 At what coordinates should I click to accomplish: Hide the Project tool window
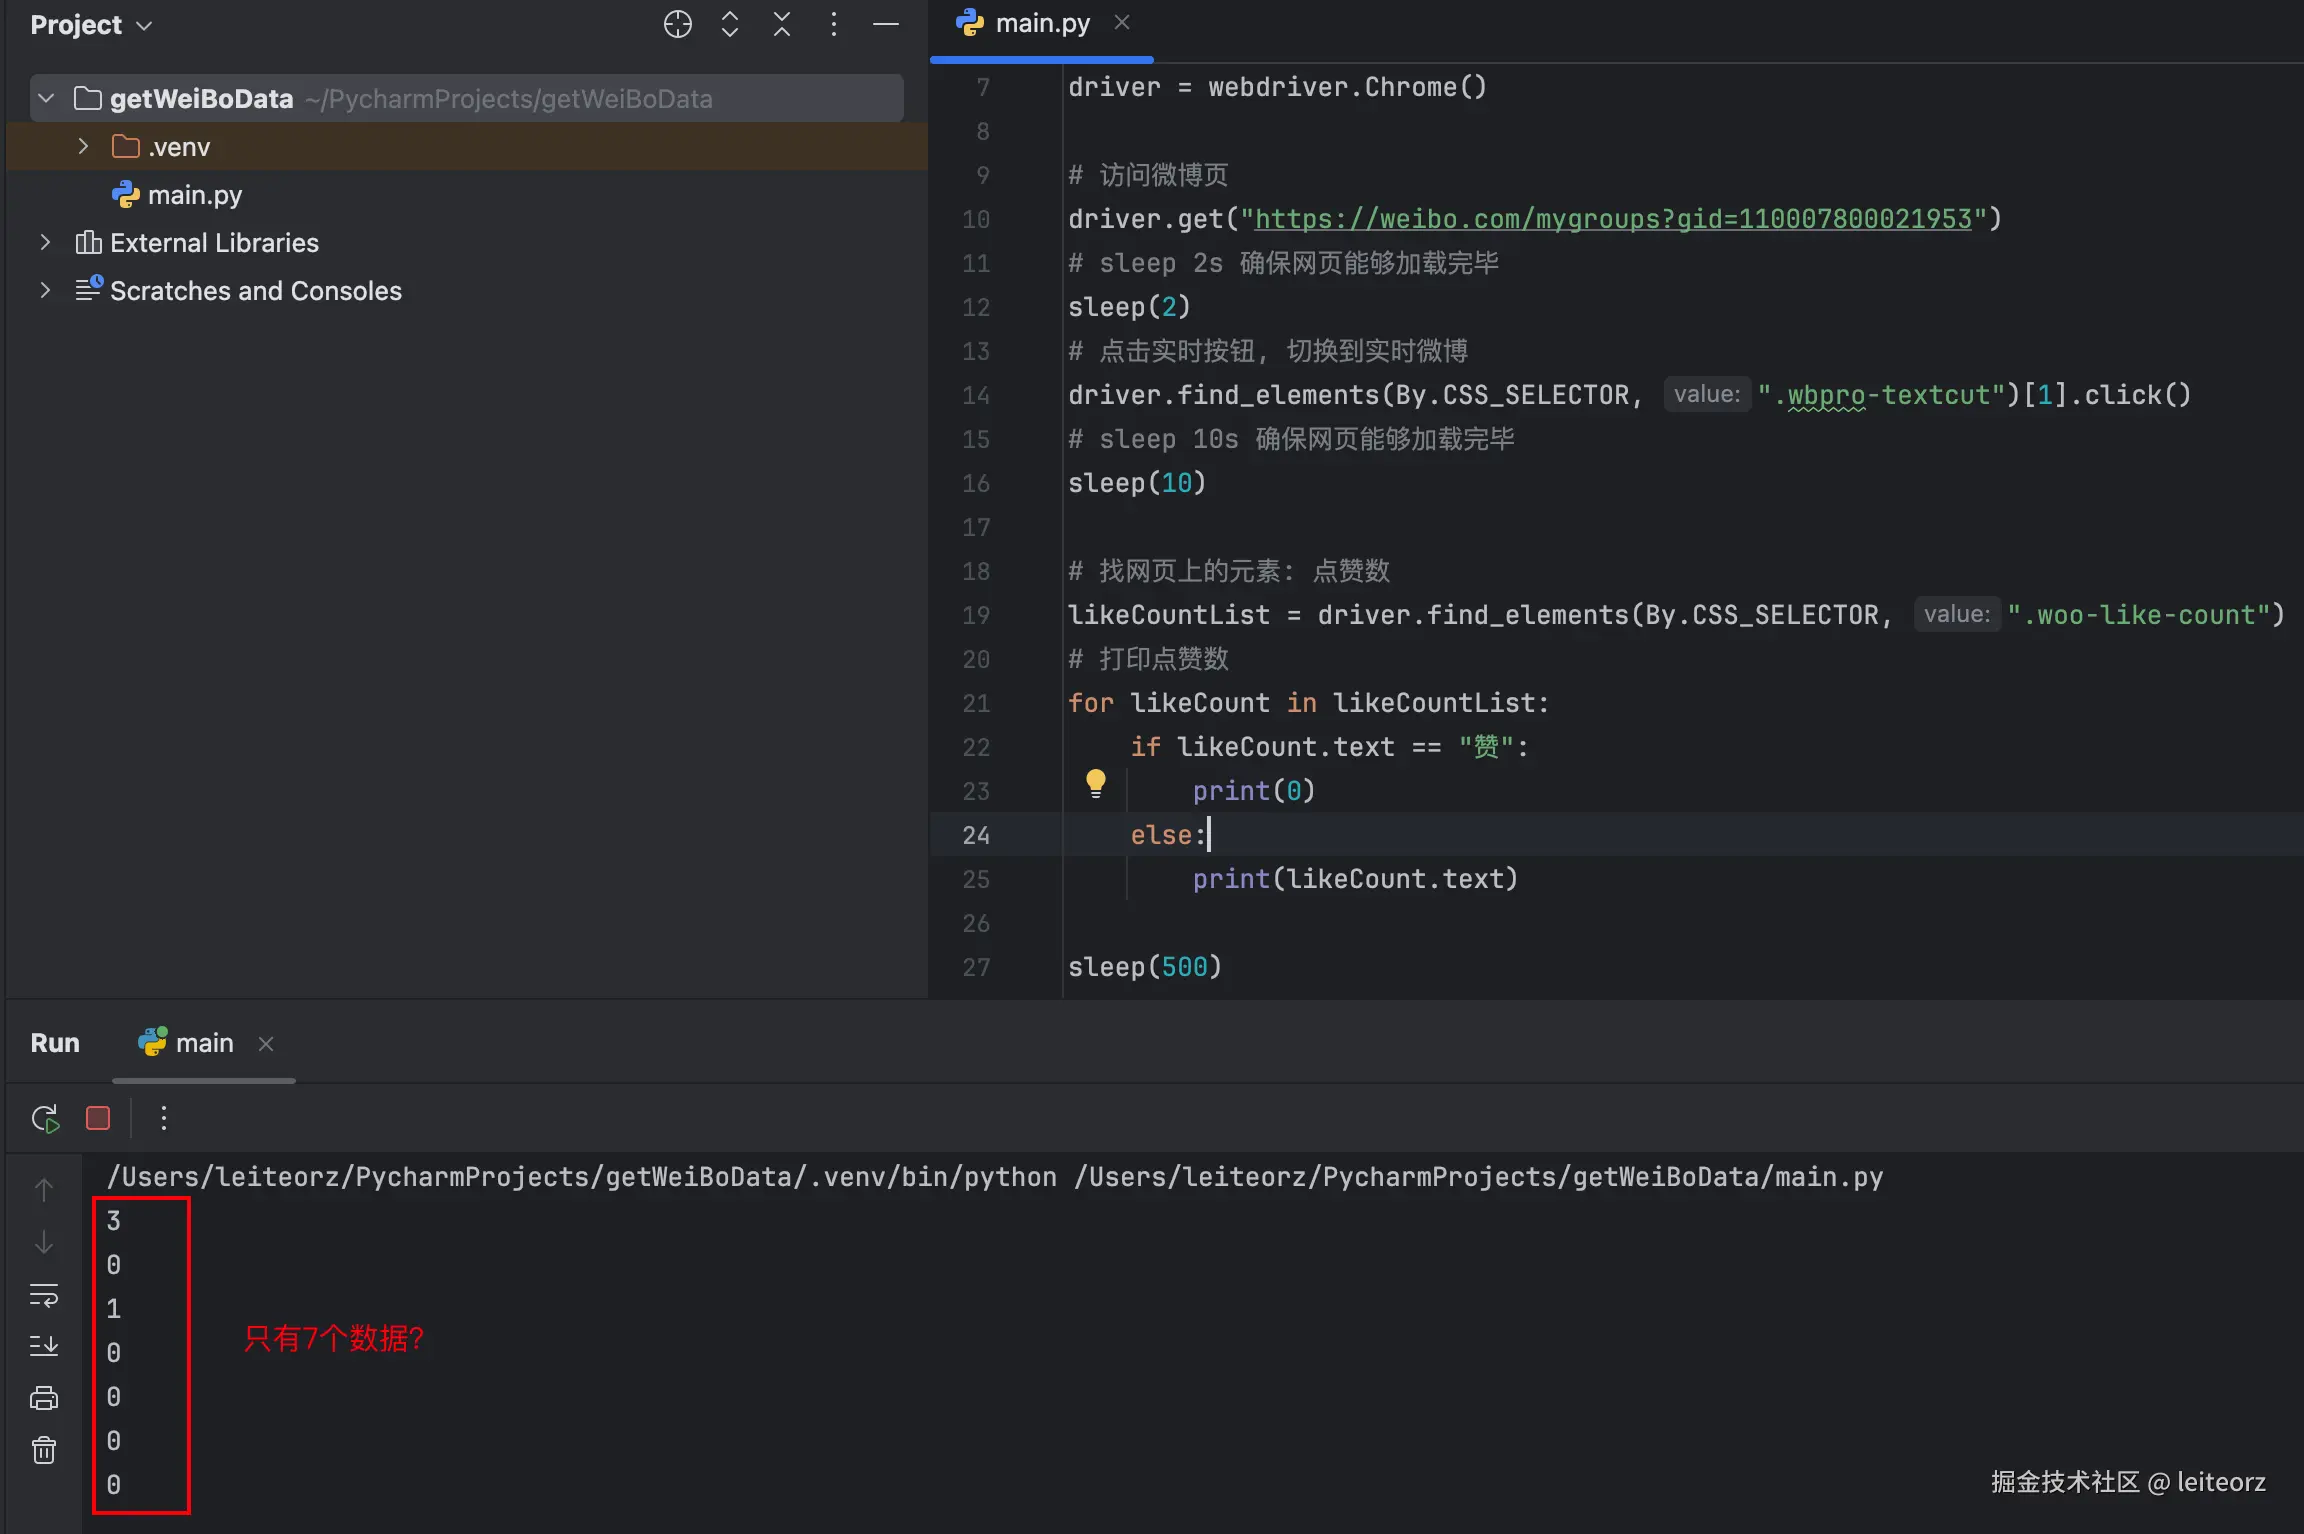(886, 24)
